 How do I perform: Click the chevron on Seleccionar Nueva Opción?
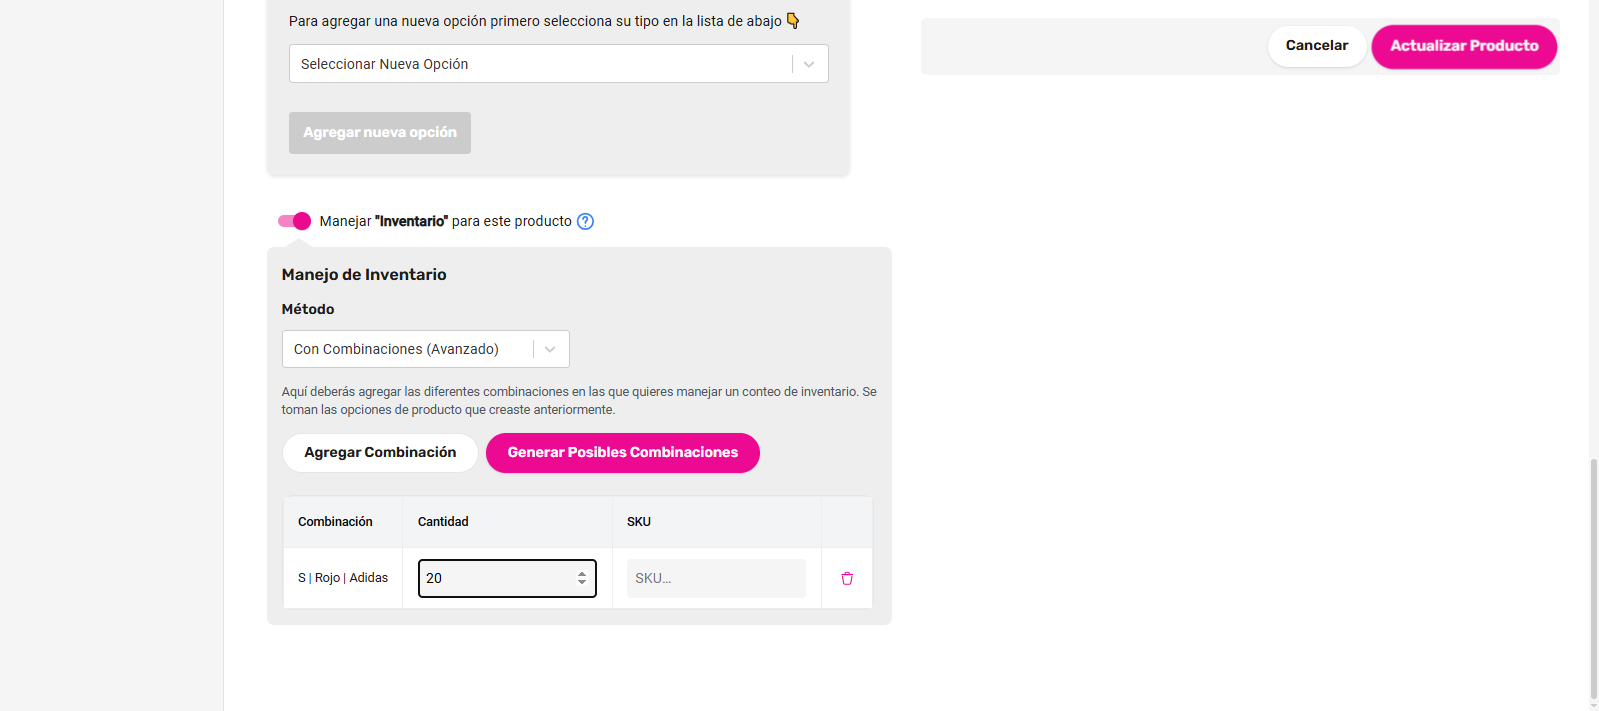point(808,63)
